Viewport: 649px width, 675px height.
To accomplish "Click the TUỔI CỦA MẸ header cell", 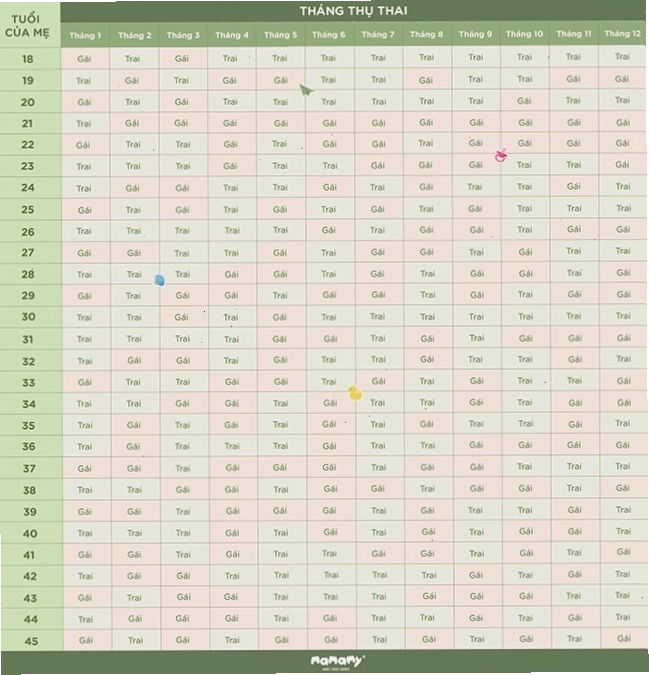I will point(30,26).
